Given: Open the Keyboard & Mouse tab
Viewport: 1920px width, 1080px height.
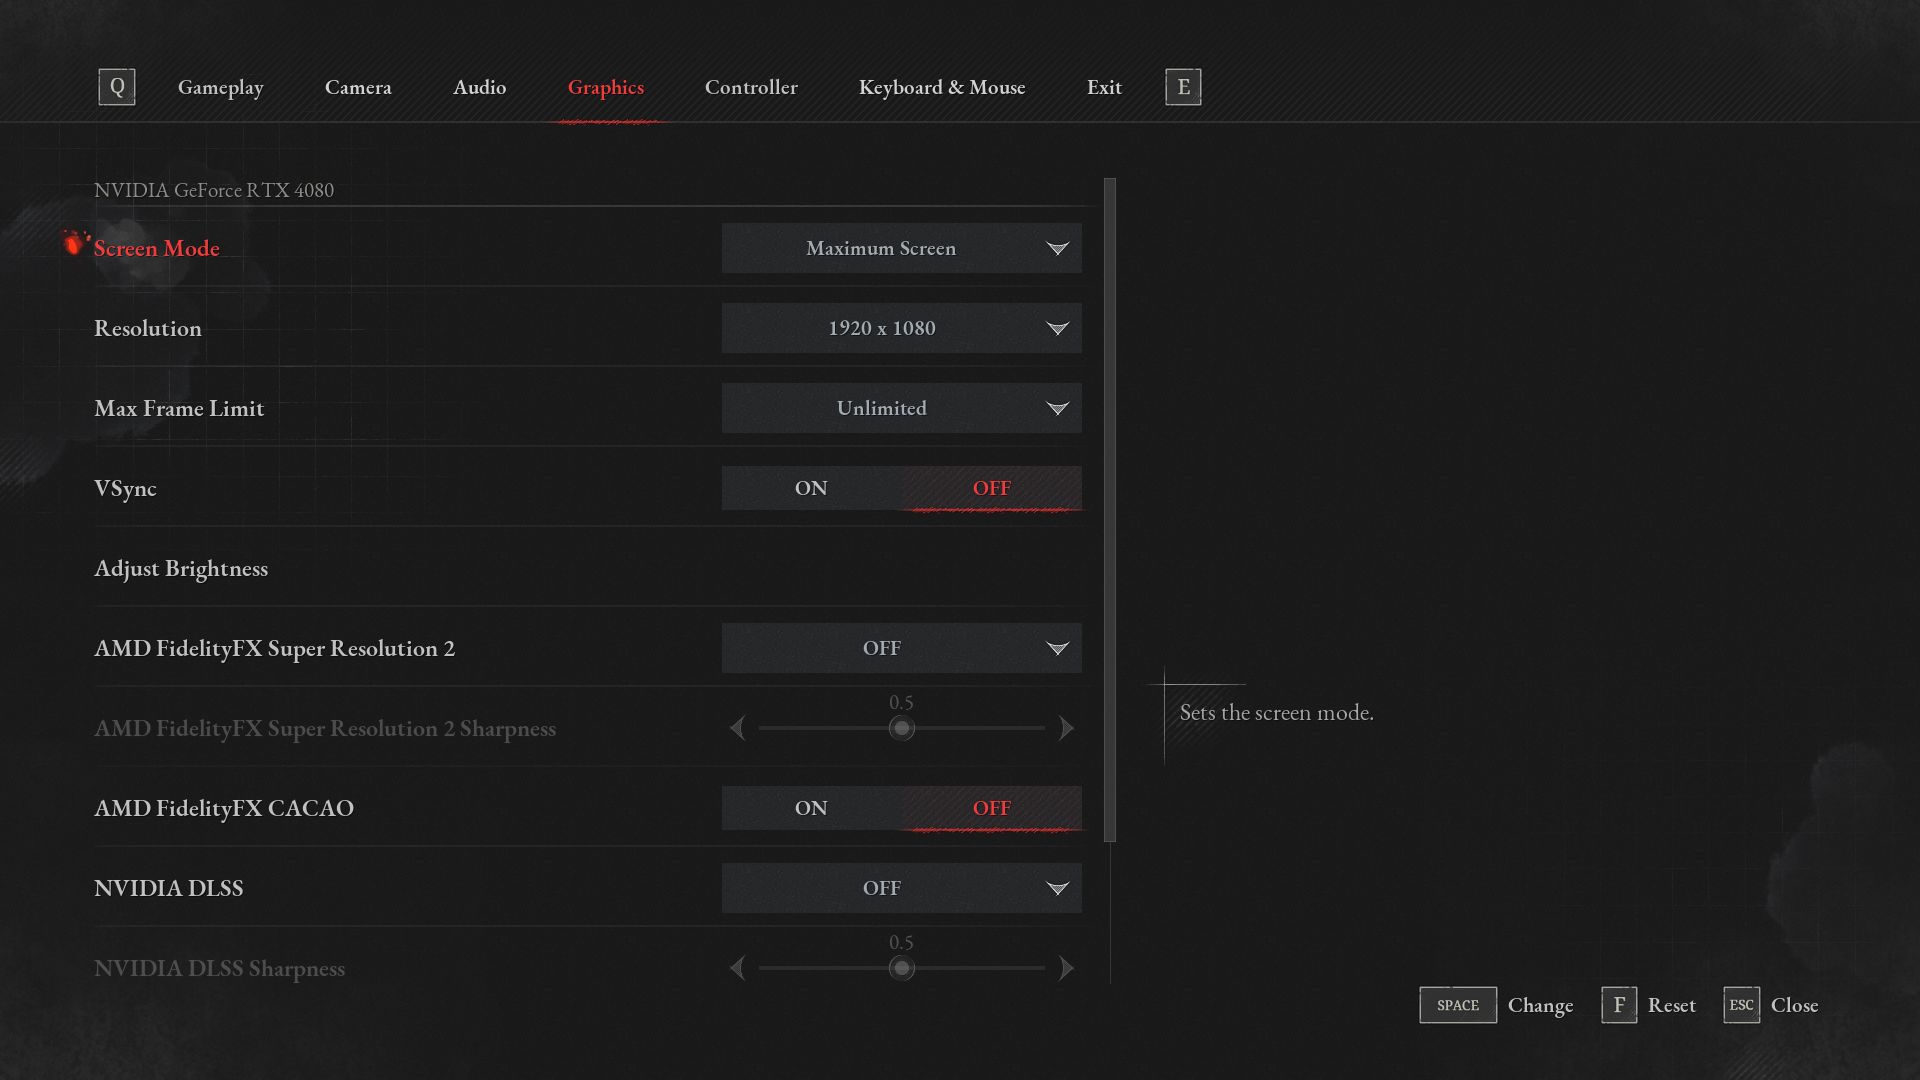Looking at the screenshot, I should [941, 87].
